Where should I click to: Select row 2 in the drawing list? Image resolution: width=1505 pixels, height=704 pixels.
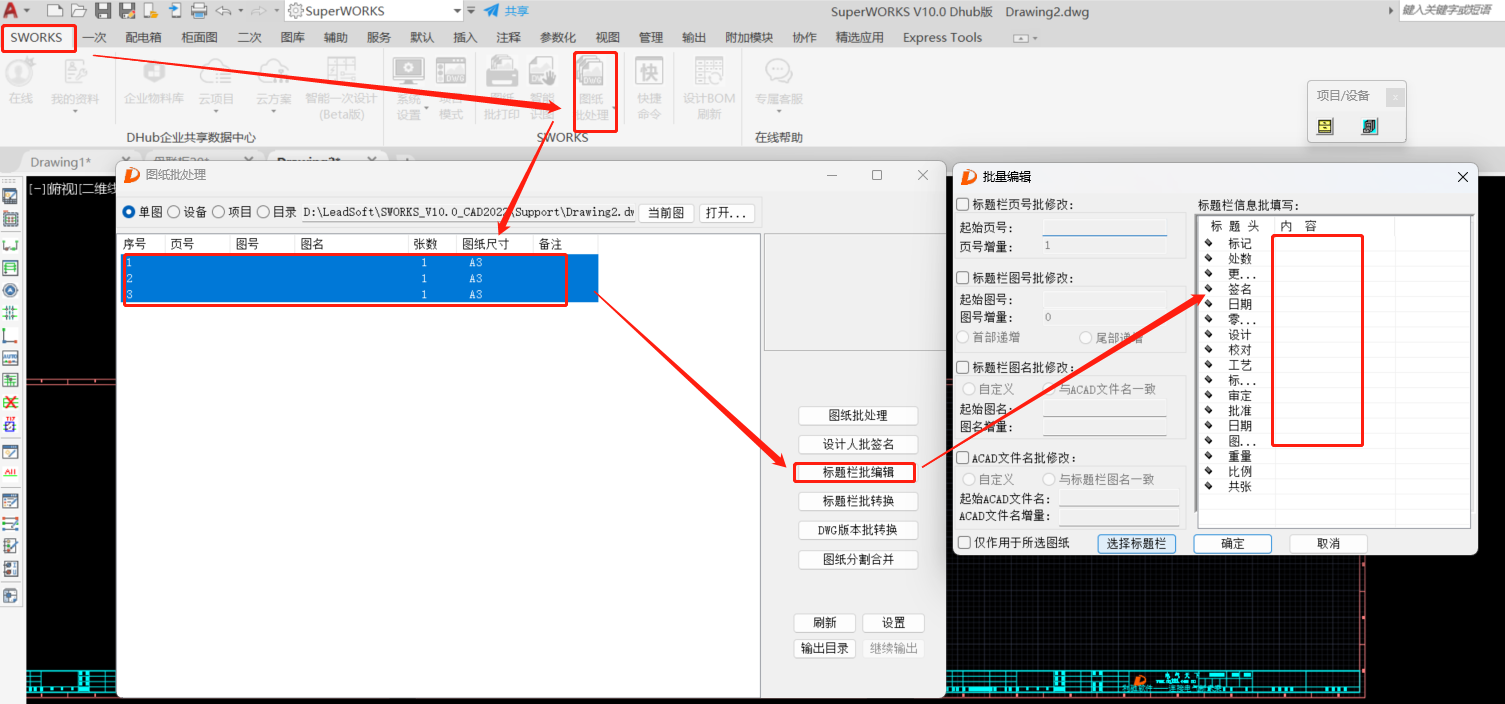[360, 279]
